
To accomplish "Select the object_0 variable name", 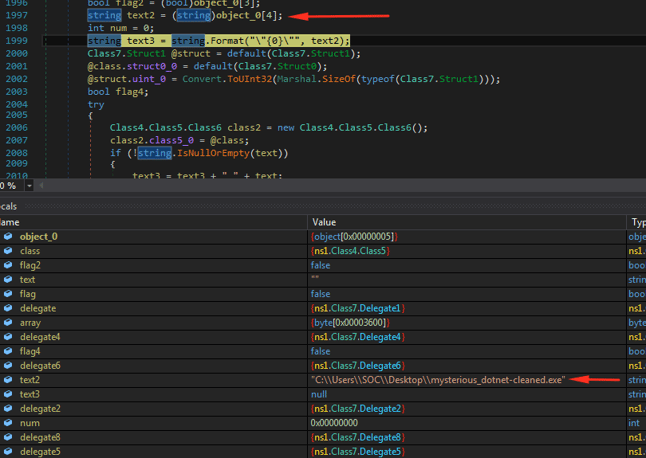I will [x=39, y=237].
